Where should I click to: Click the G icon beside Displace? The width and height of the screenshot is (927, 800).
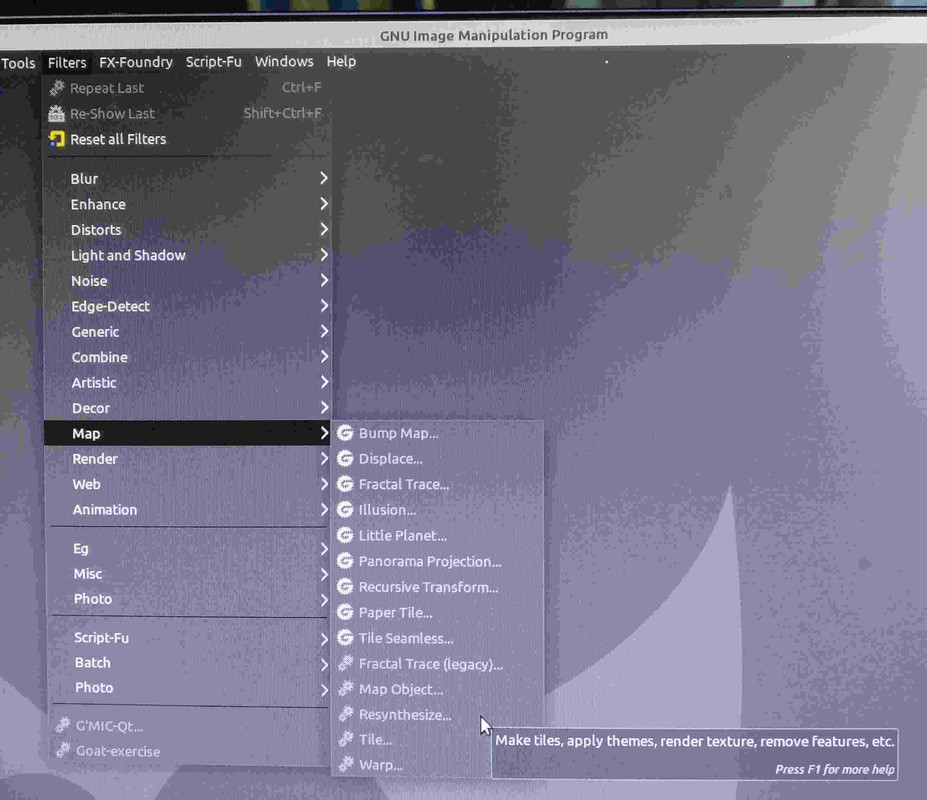pos(345,458)
